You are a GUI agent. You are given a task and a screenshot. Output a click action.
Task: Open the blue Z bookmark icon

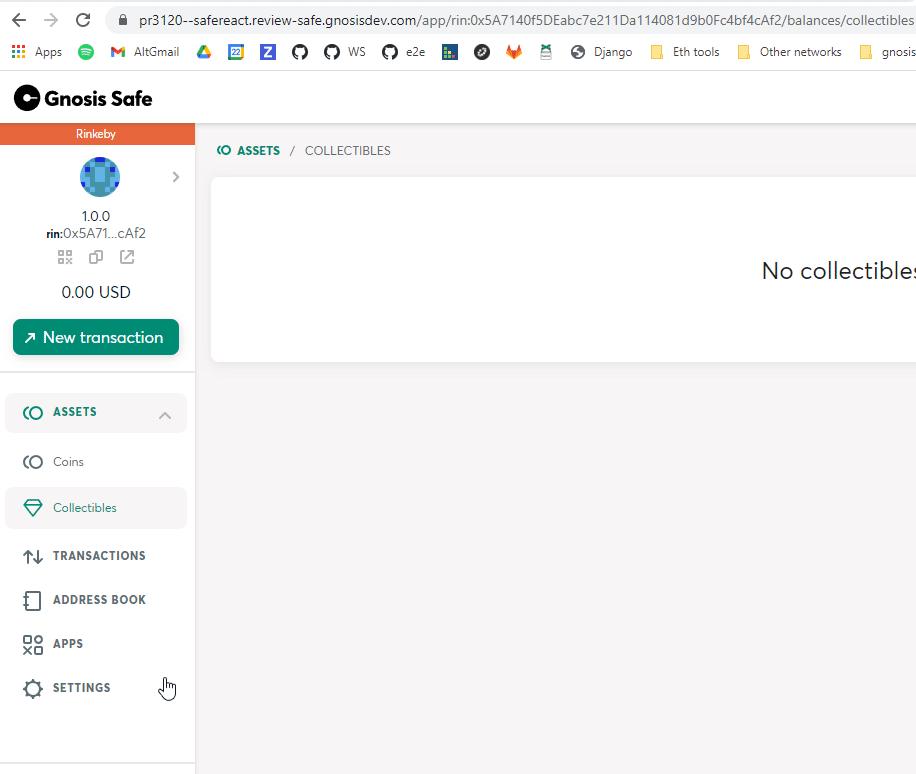[268, 52]
